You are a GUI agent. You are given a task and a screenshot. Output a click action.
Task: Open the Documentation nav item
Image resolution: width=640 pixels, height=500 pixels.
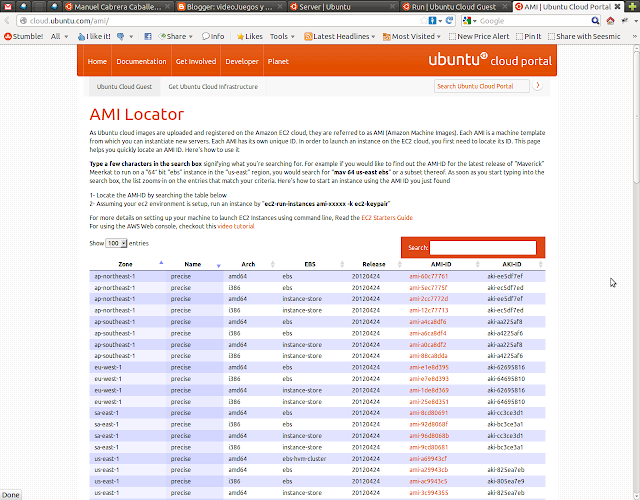pos(141,61)
